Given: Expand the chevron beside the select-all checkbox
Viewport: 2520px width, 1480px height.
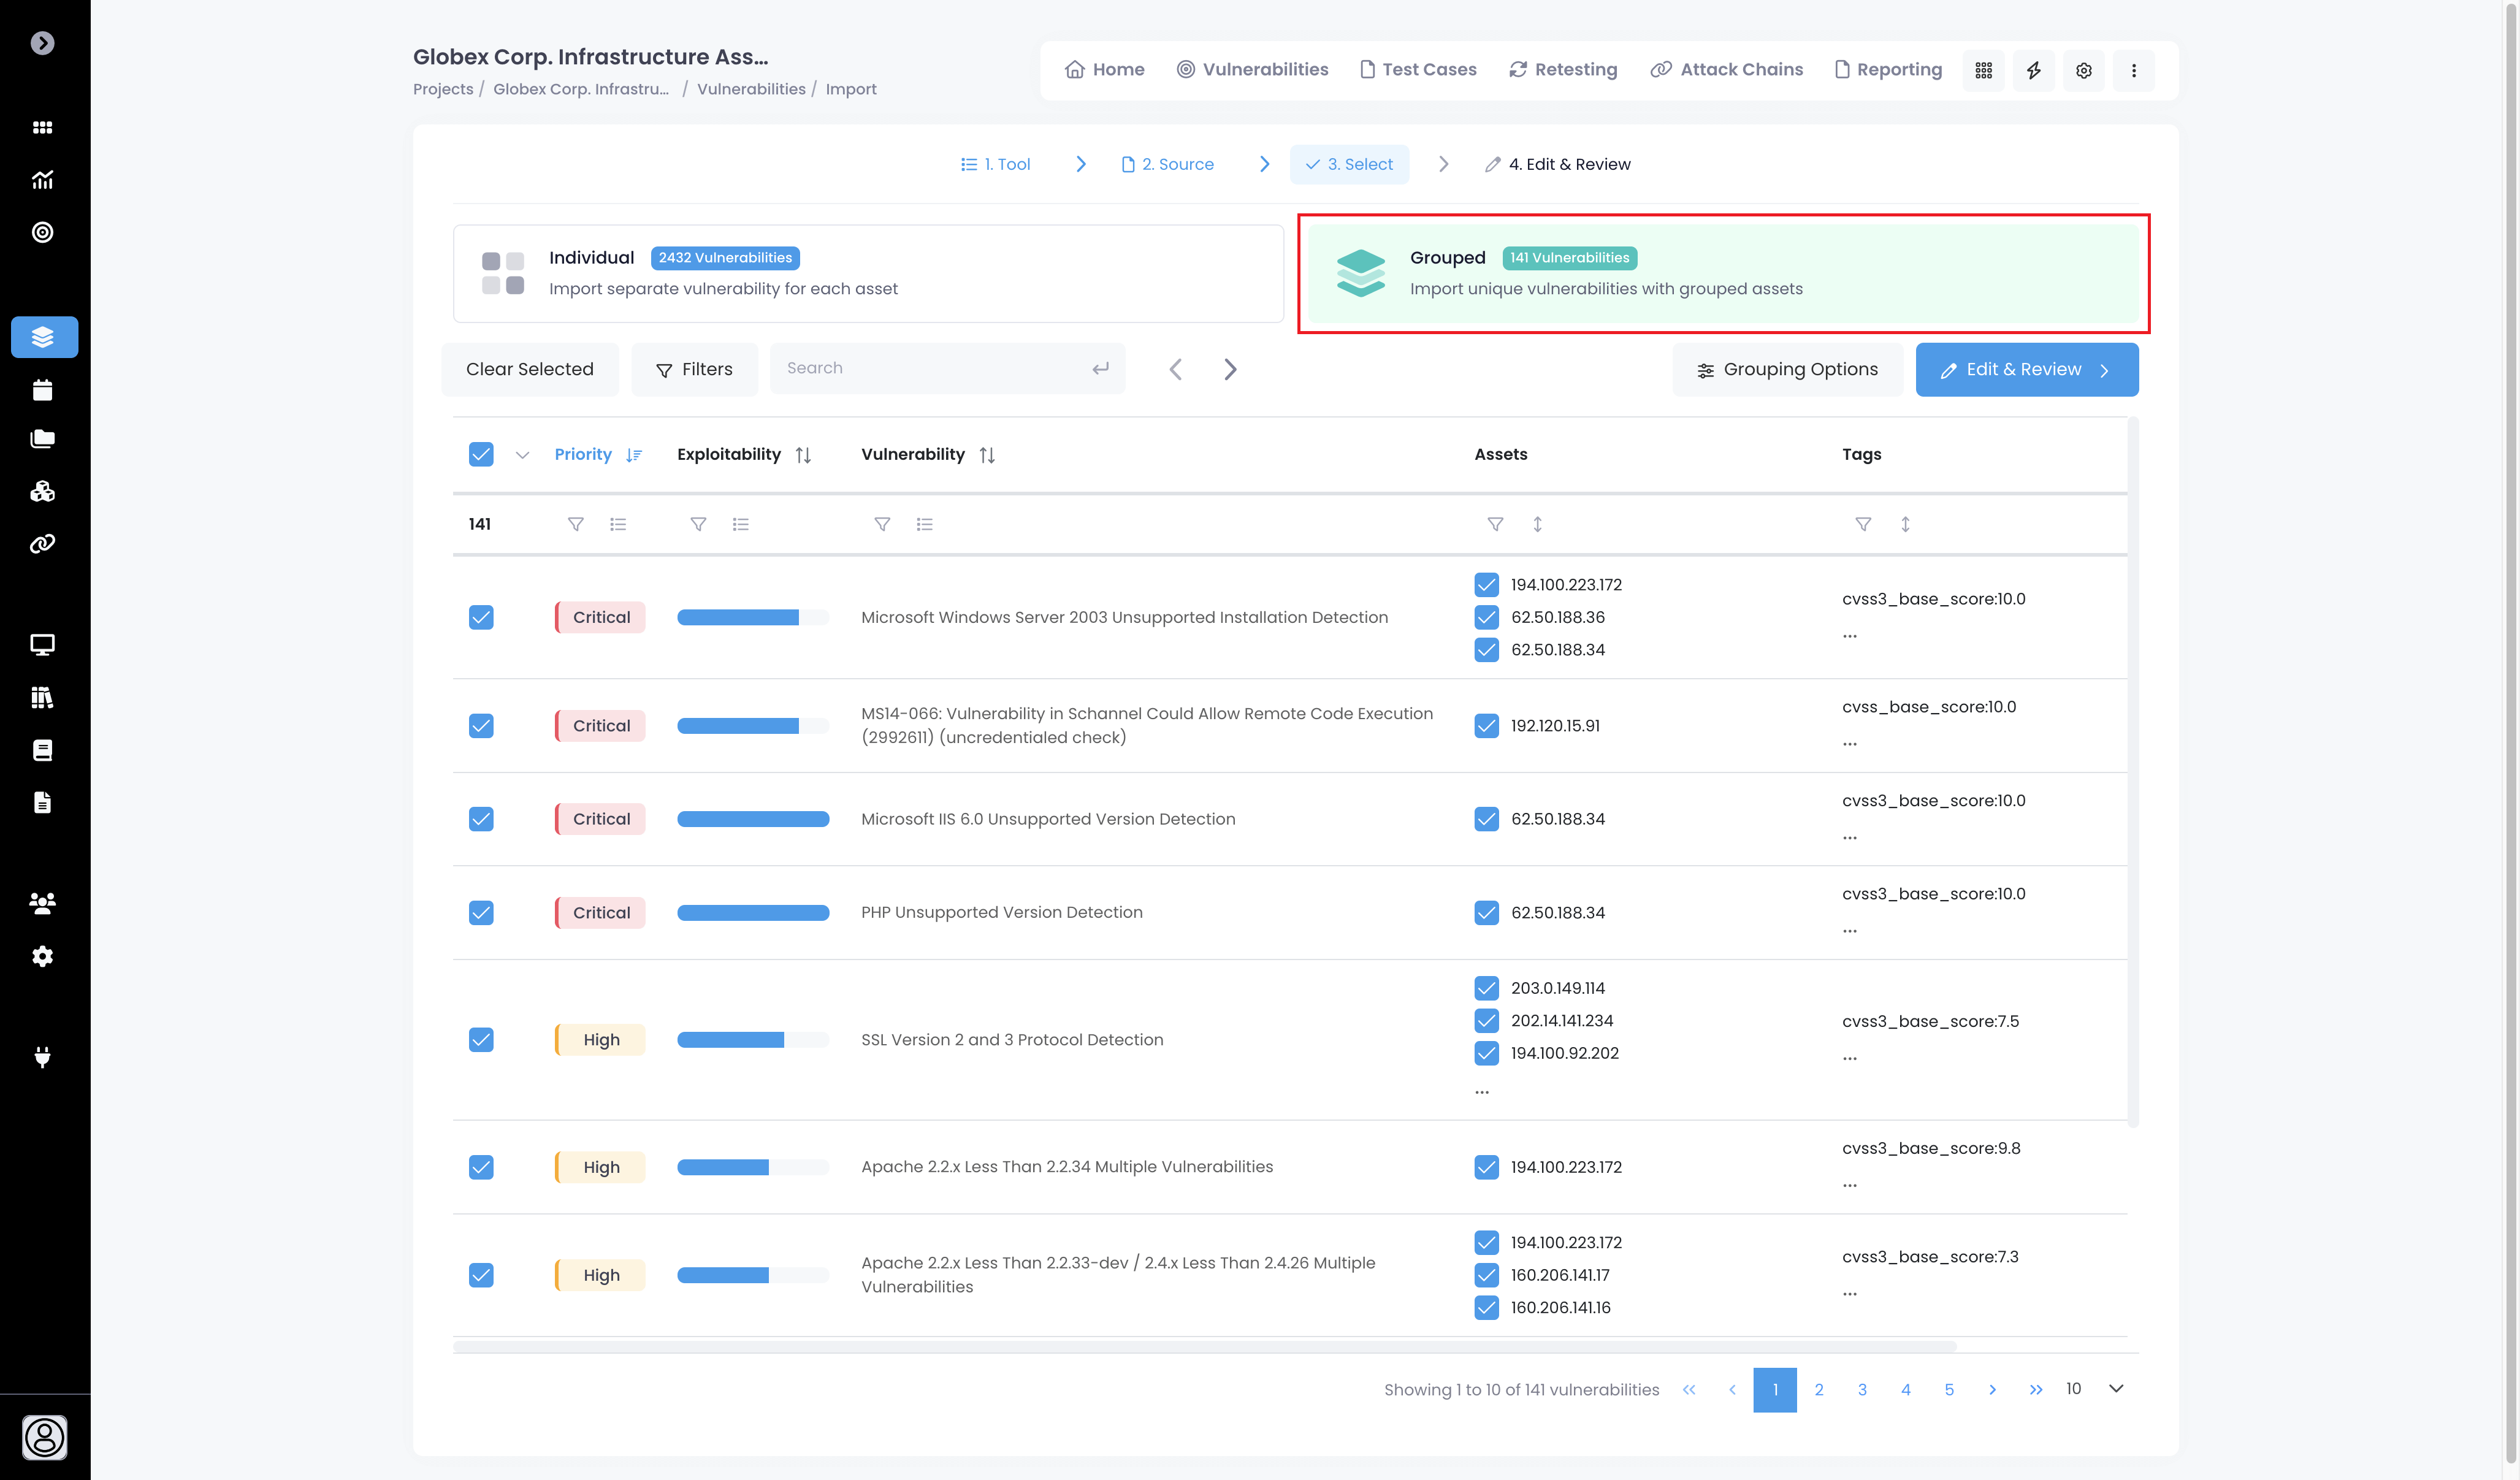Looking at the screenshot, I should (522, 455).
